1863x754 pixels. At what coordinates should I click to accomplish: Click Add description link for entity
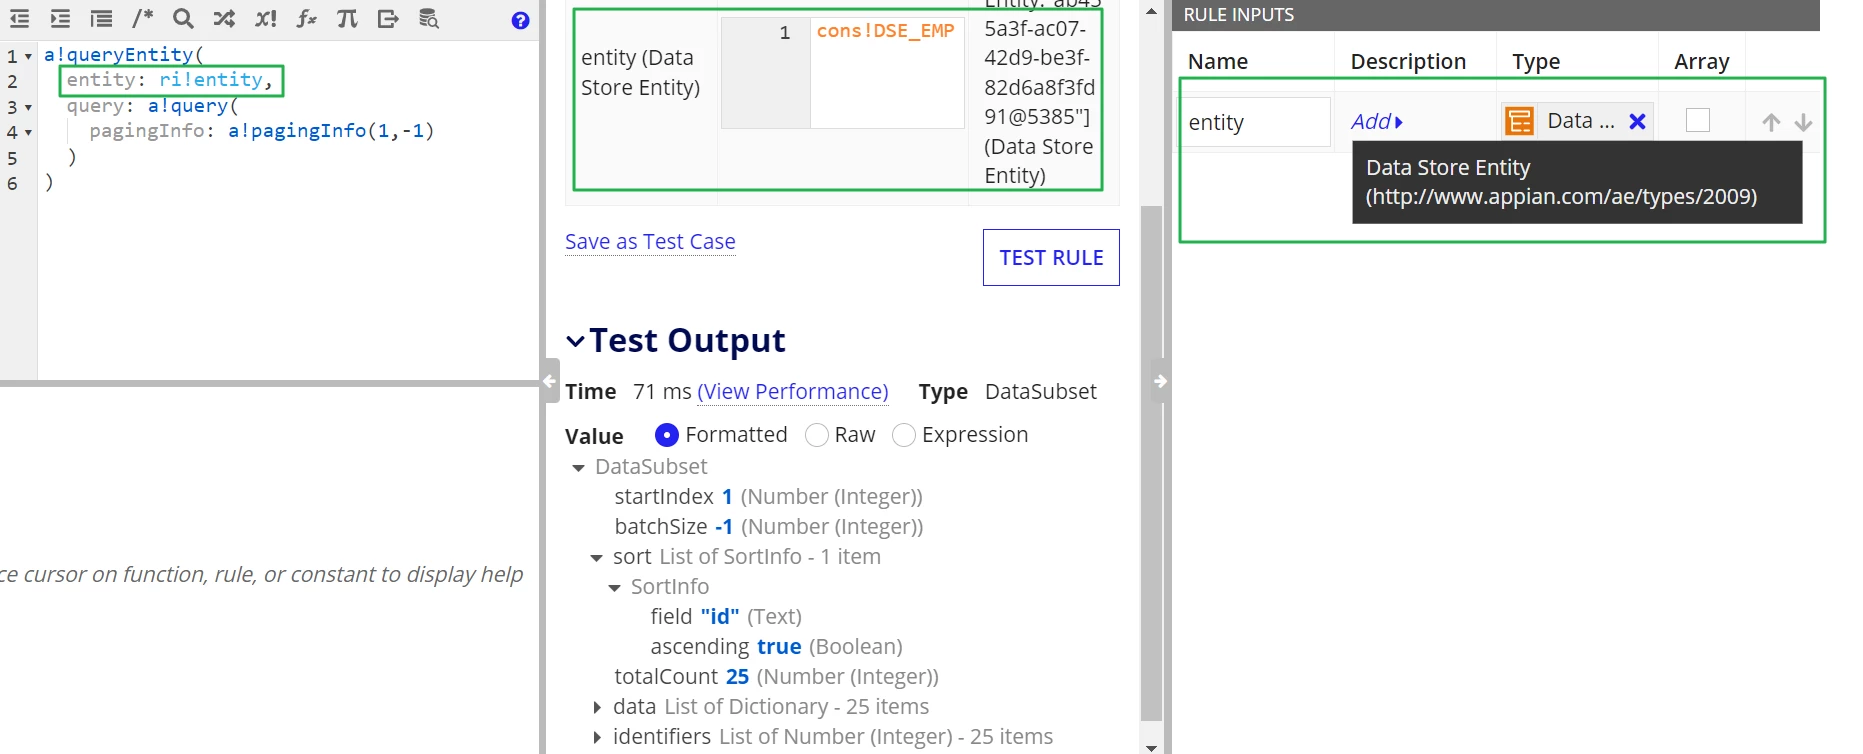coord(1377,122)
